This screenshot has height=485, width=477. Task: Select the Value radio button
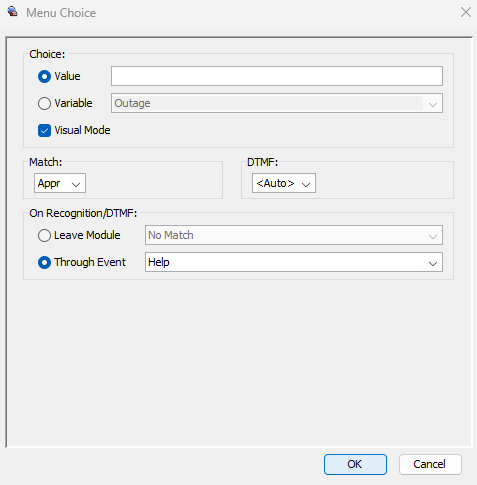(x=44, y=76)
